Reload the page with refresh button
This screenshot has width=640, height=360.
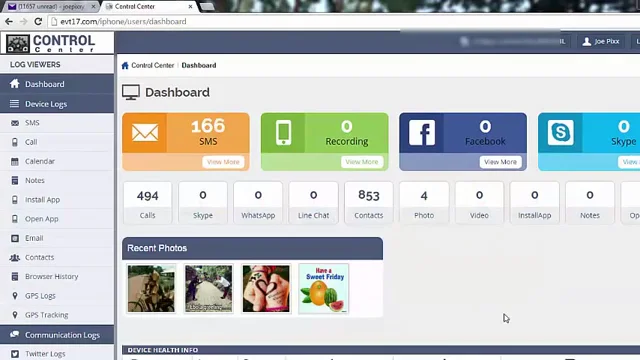click(x=38, y=22)
